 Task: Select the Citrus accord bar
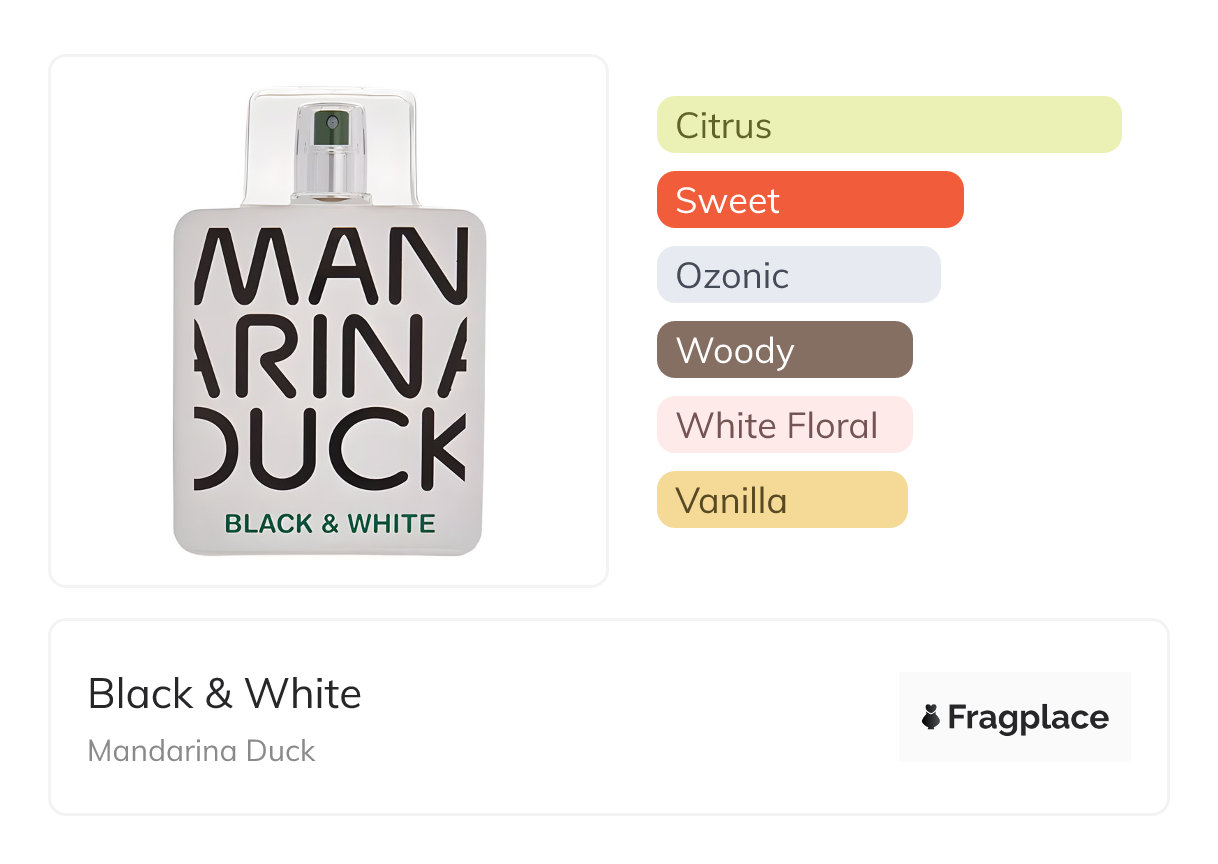(888, 125)
